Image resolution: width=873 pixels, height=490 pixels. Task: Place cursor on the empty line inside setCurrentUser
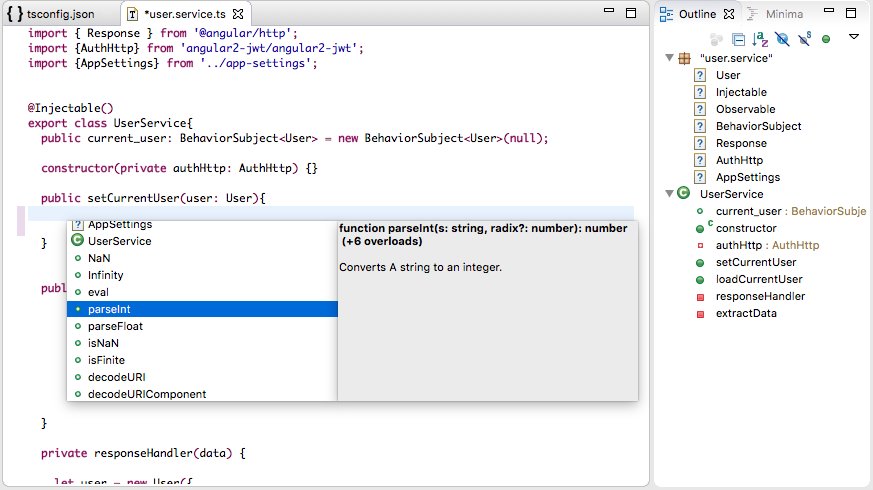pos(331,213)
